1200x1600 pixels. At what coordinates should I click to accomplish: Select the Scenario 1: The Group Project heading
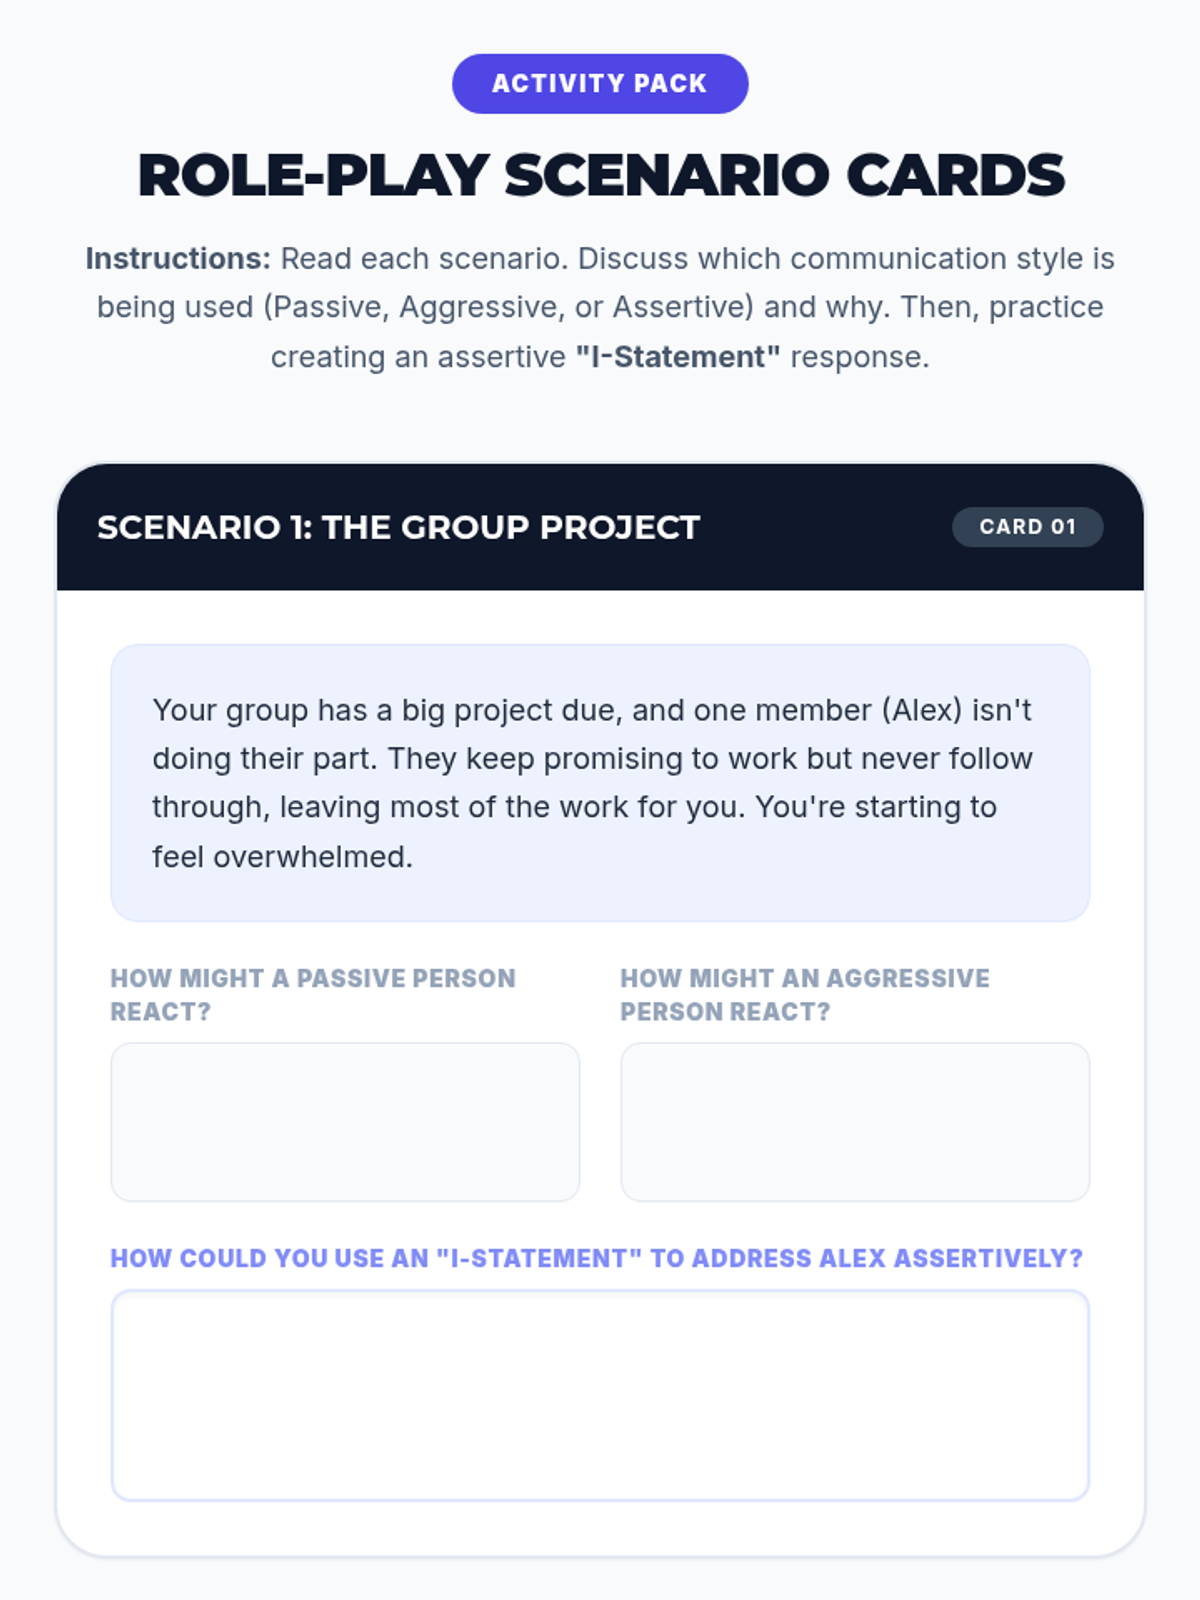pos(398,527)
